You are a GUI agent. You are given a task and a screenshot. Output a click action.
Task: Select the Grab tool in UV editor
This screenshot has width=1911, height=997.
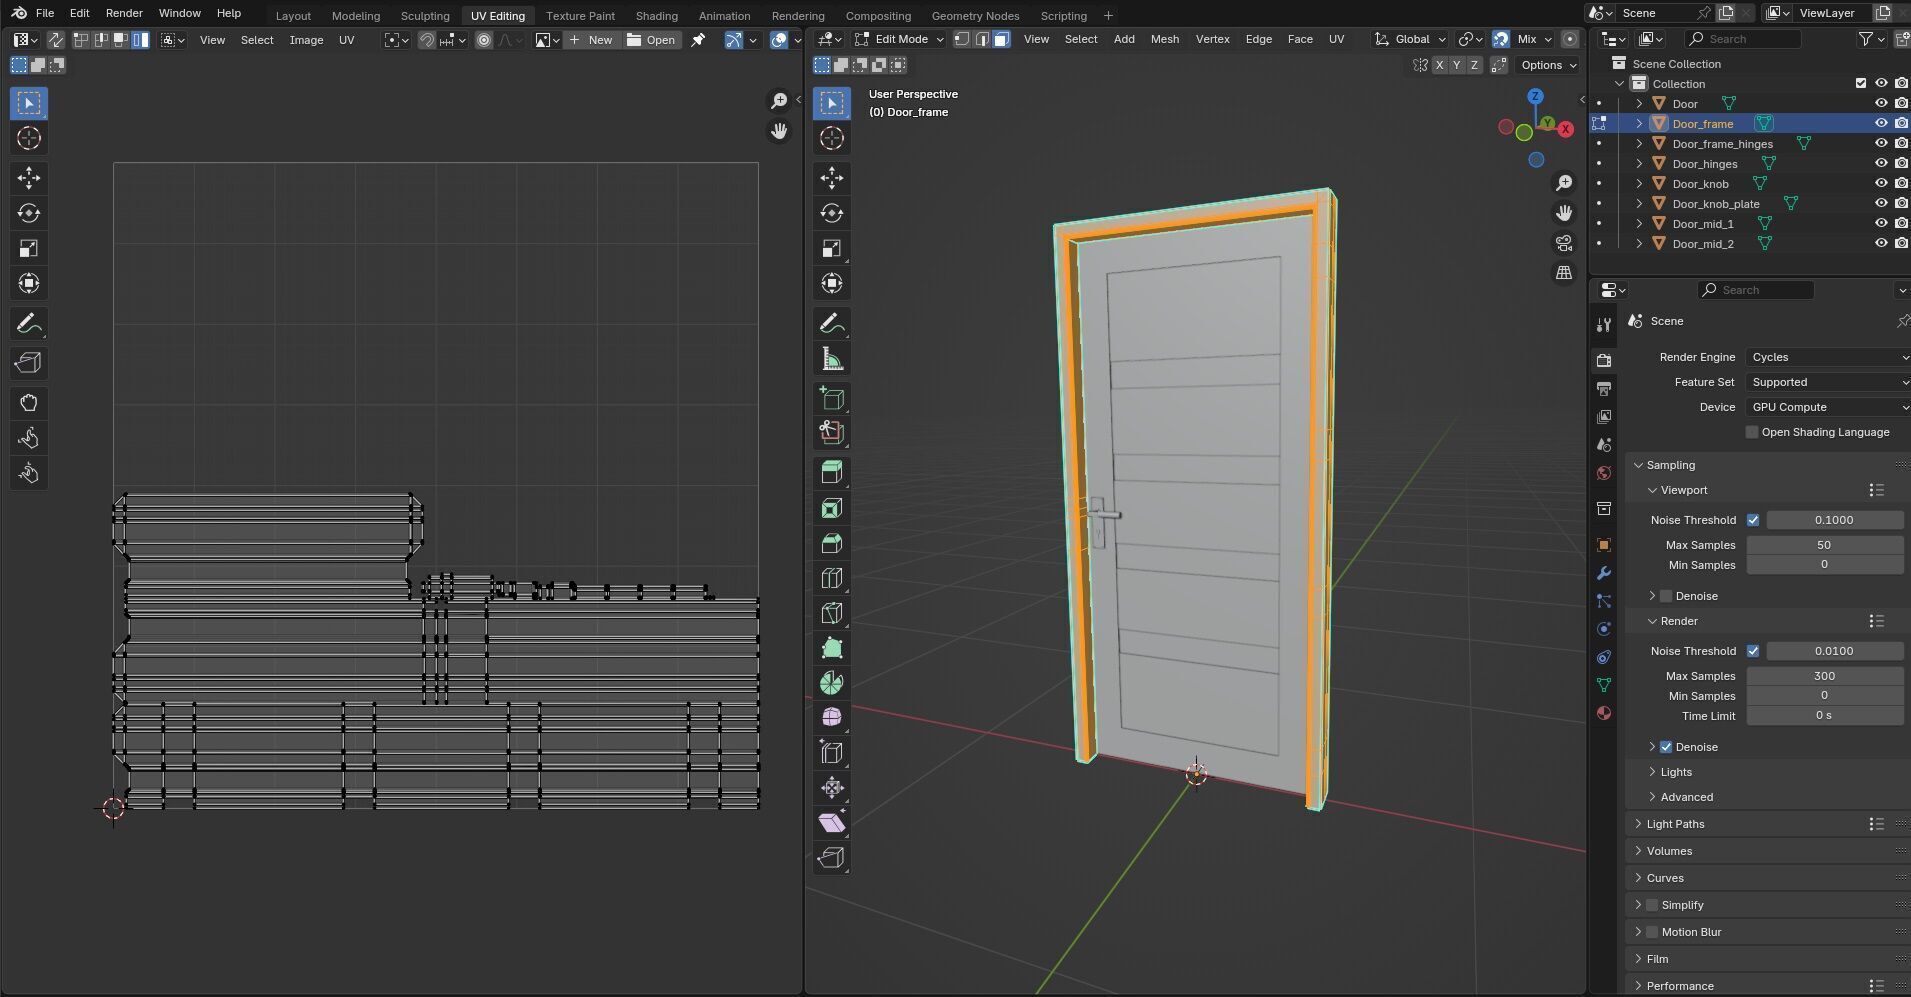point(28,403)
